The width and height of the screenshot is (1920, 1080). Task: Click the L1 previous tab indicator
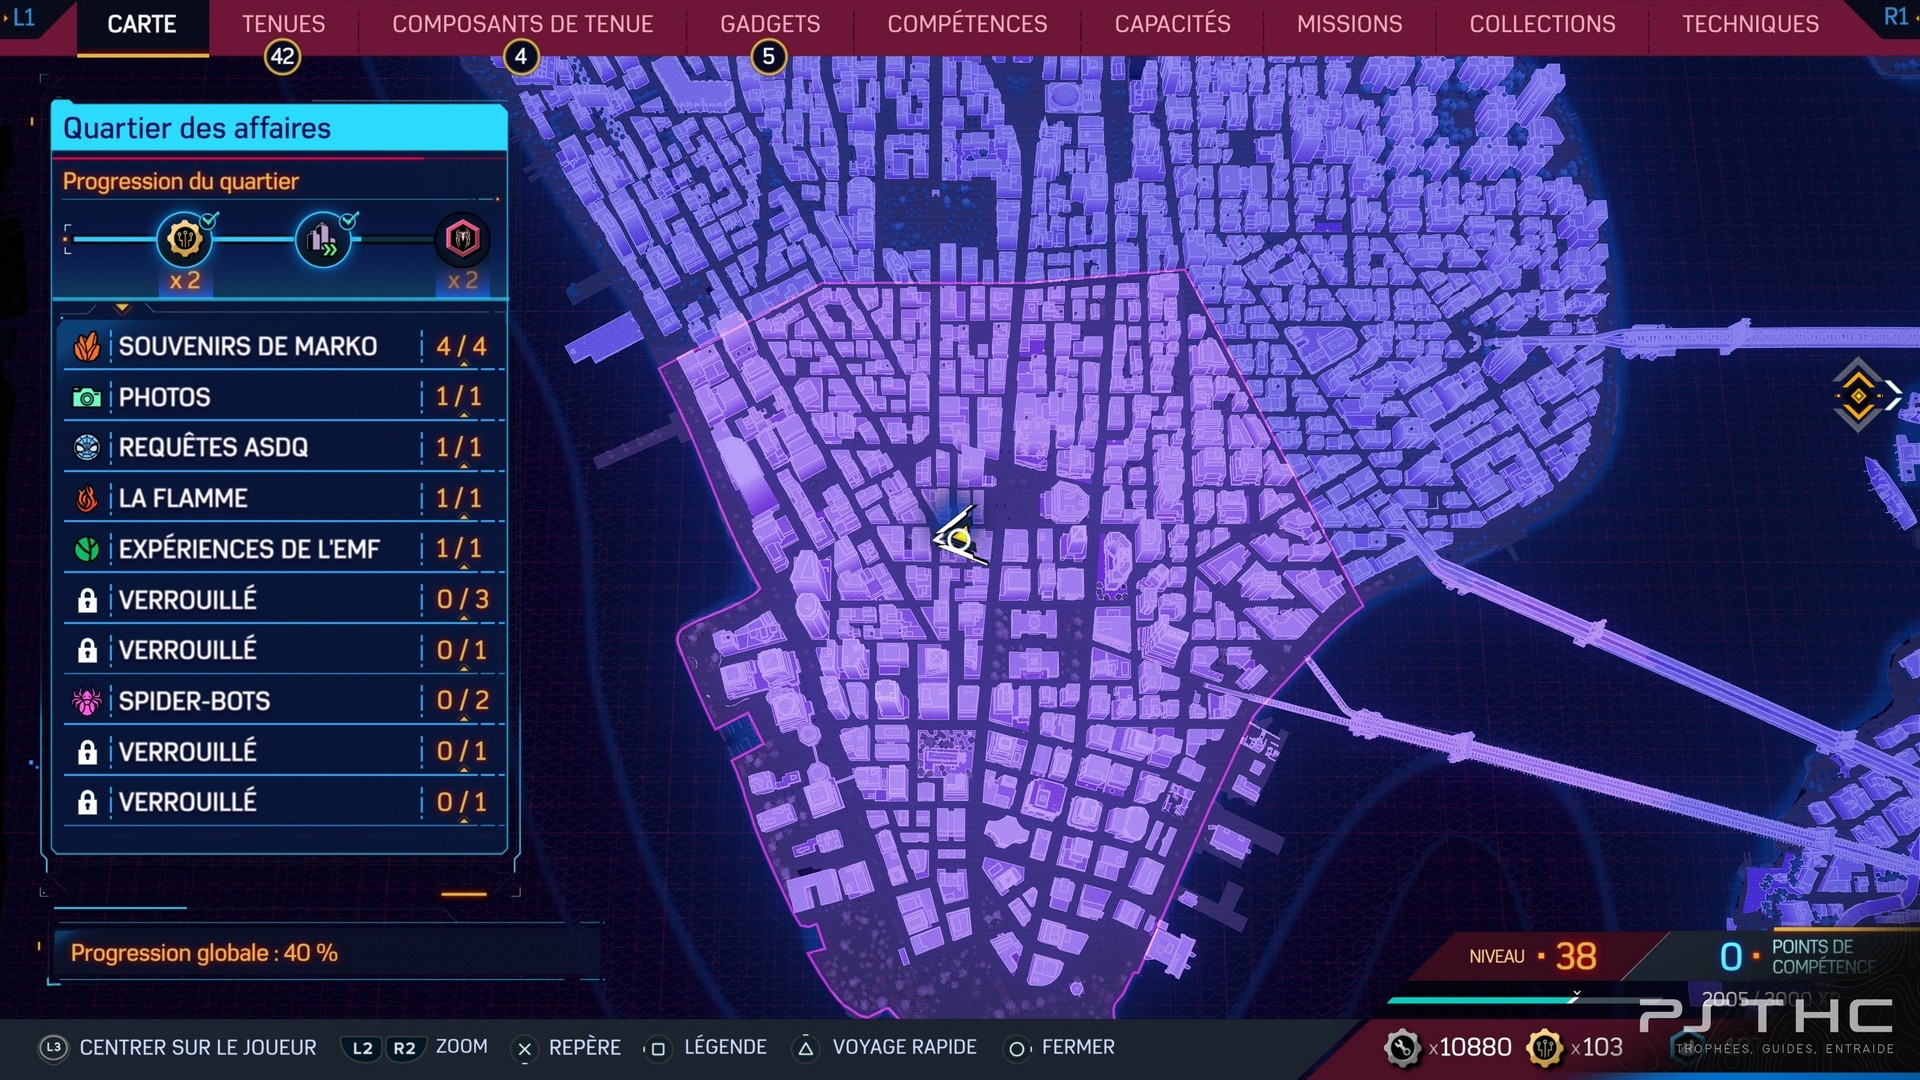pos(22,17)
